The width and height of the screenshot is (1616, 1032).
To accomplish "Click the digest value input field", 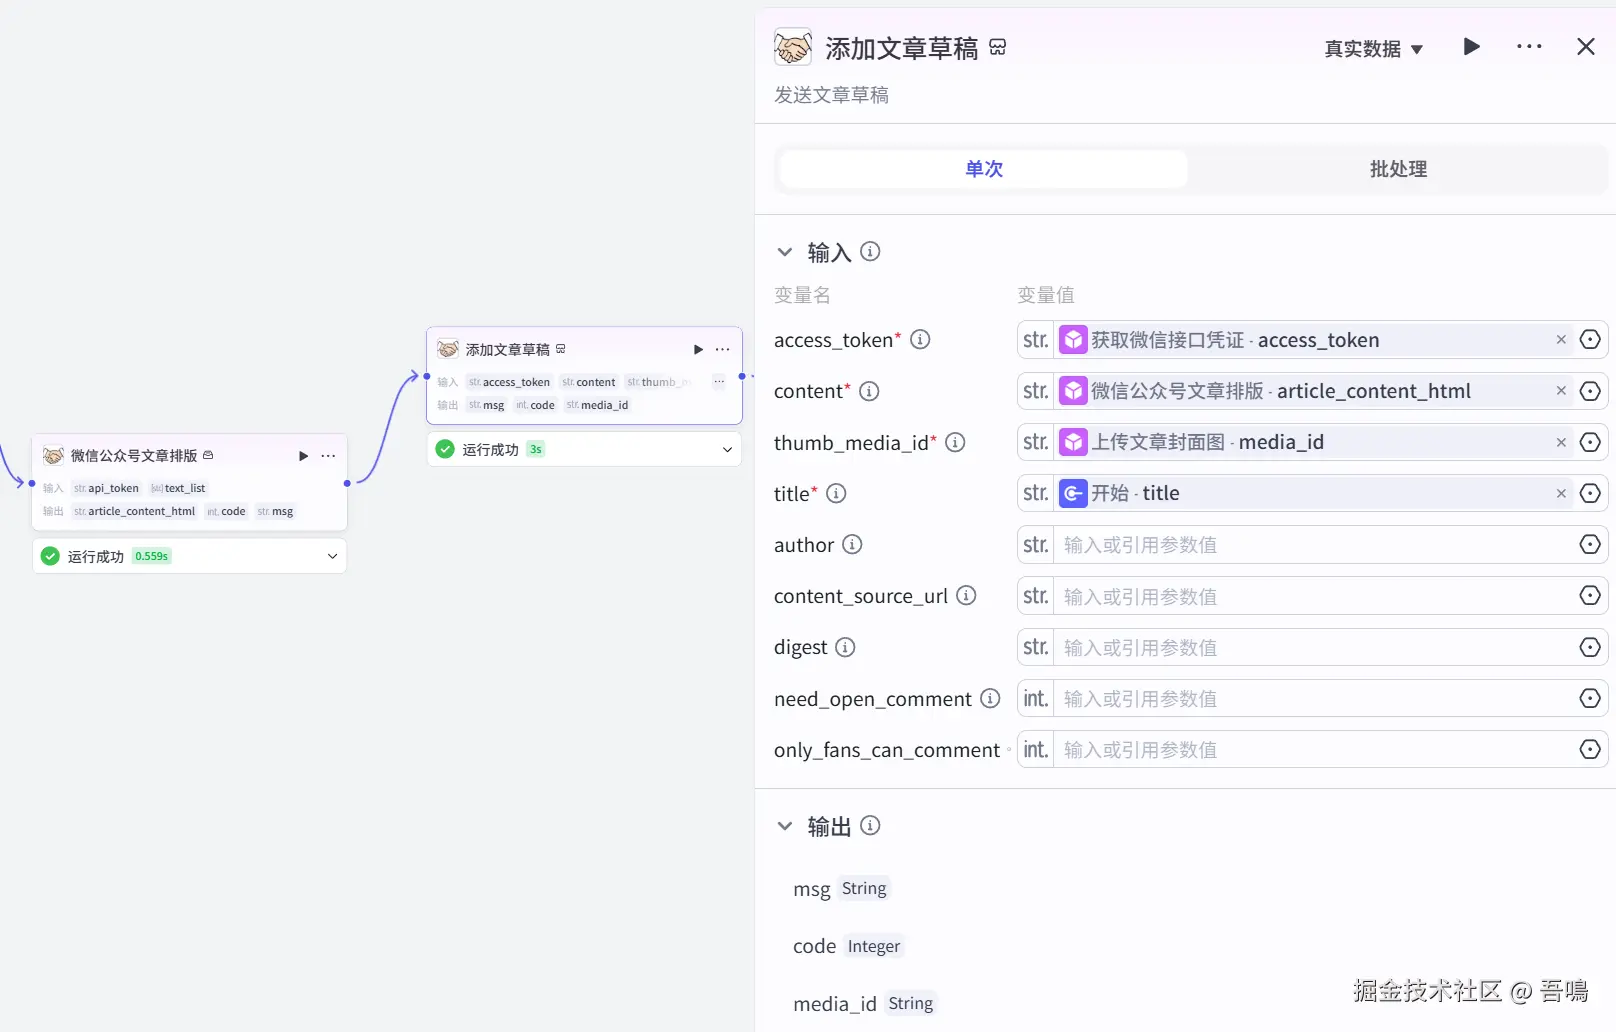I will (1313, 647).
